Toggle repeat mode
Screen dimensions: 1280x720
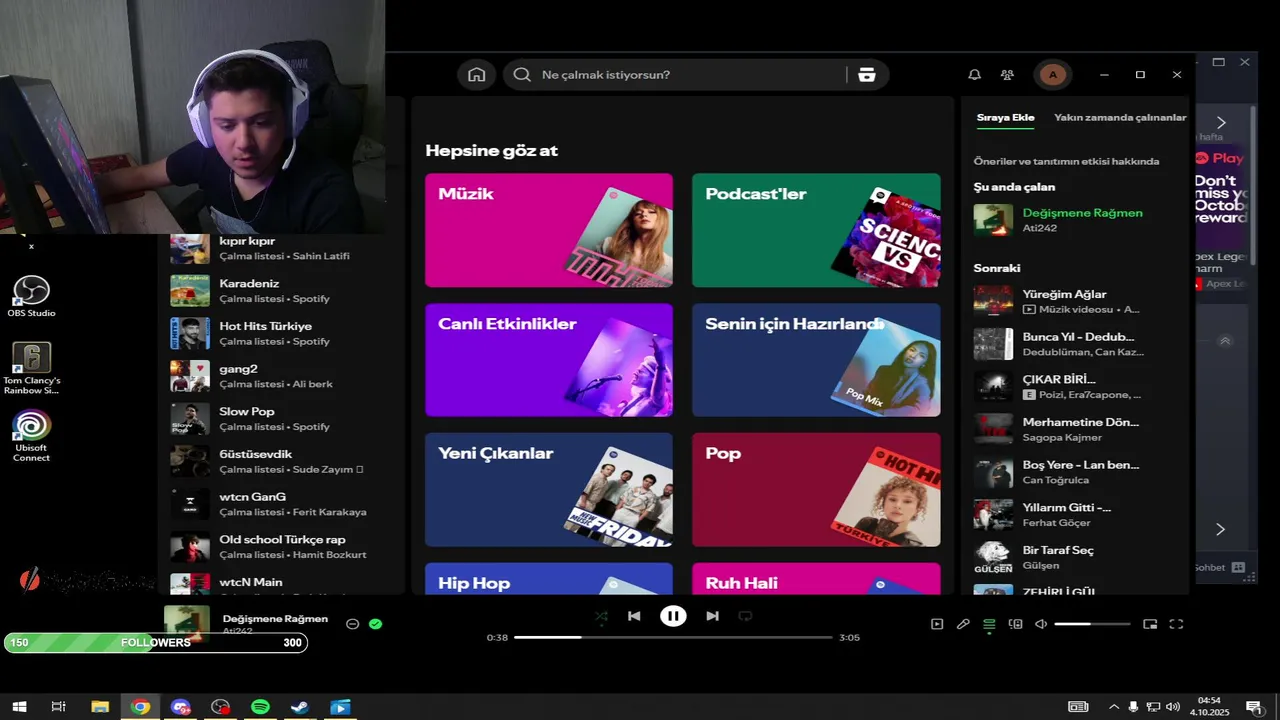tap(745, 616)
